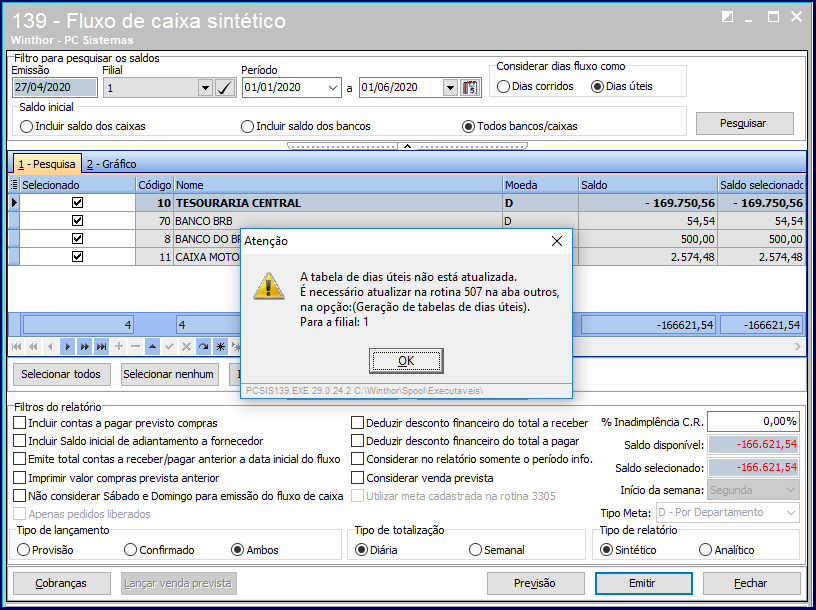The image size is (816, 610).
Task: Open the Período end date dropdown arrow
Action: [451, 87]
